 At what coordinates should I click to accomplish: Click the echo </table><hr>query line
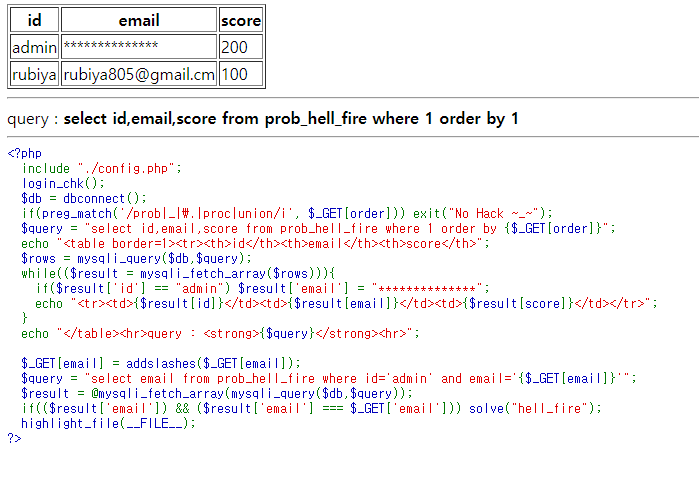click(220, 333)
